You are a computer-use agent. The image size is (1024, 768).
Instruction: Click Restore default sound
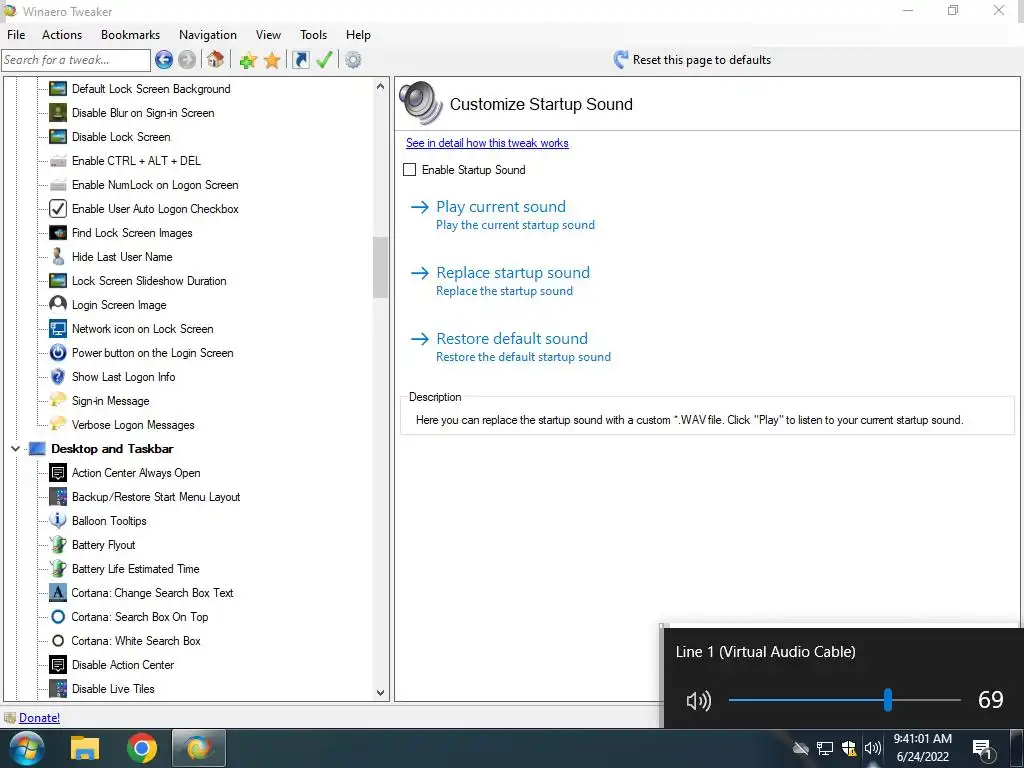coord(511,339)
